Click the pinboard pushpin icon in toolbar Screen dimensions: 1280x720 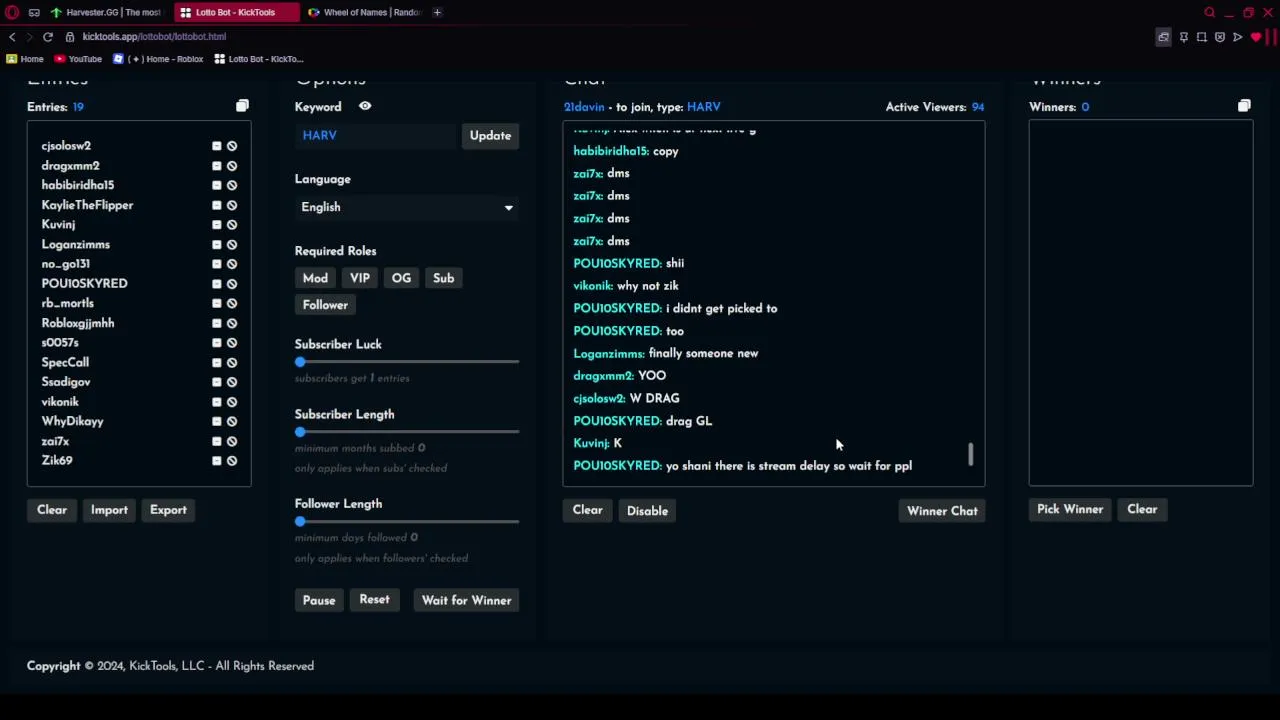1184,37
